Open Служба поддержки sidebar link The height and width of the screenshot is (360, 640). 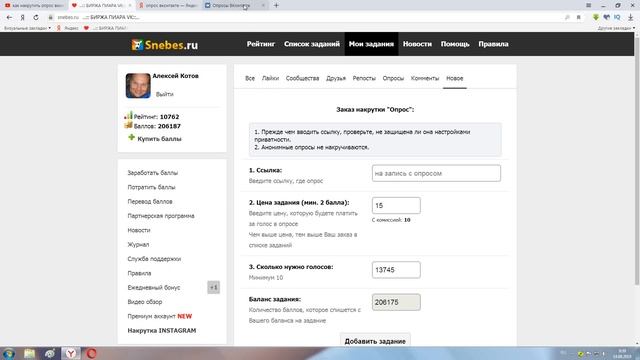coord(154,259)
